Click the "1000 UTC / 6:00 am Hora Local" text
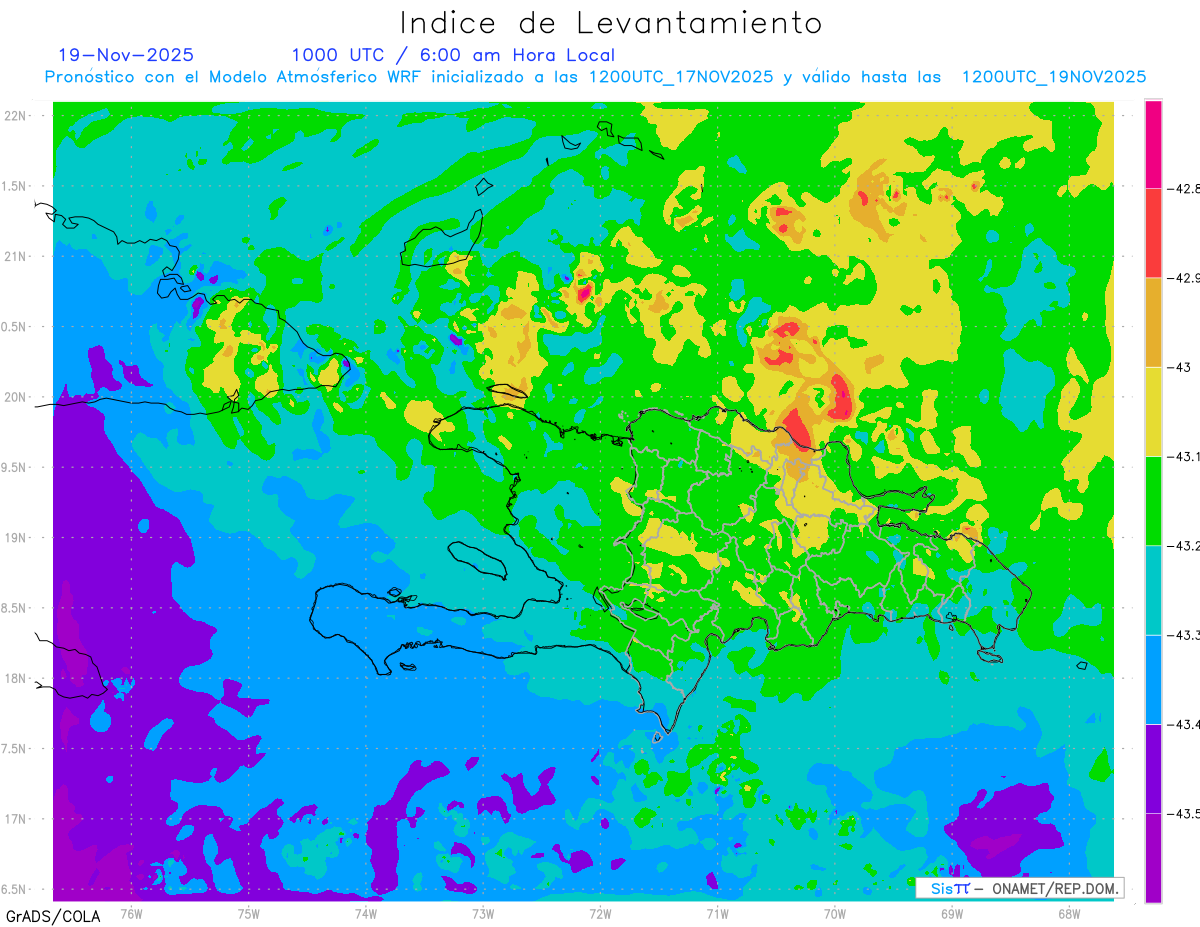This screenshot has height=927, width=1200. tap(453, 55)
